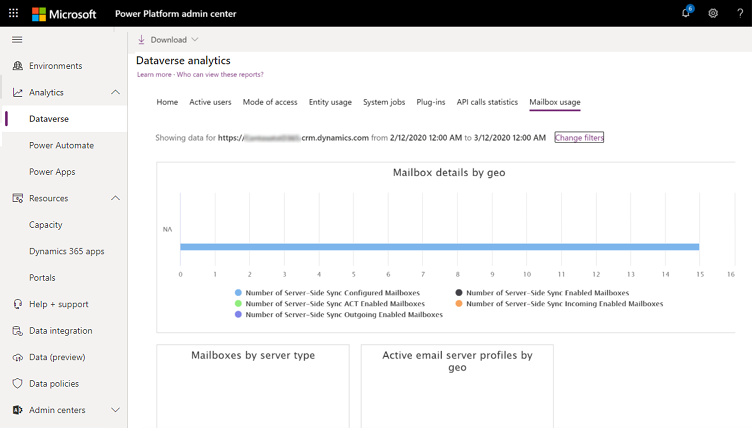Collapse the navigation hamburger menu

(17, 39)
